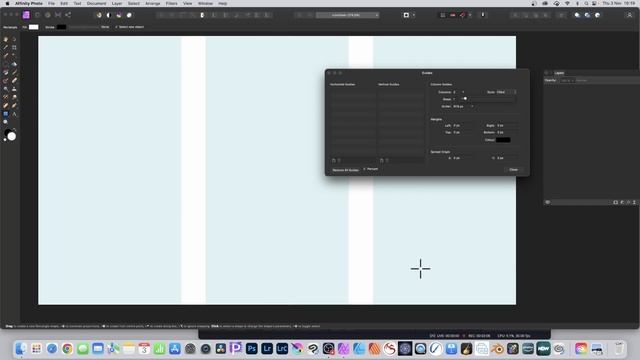Click the quick mask icon in toolbar
The height and width of the screenshot is (360, 640).
pos(406,15)
